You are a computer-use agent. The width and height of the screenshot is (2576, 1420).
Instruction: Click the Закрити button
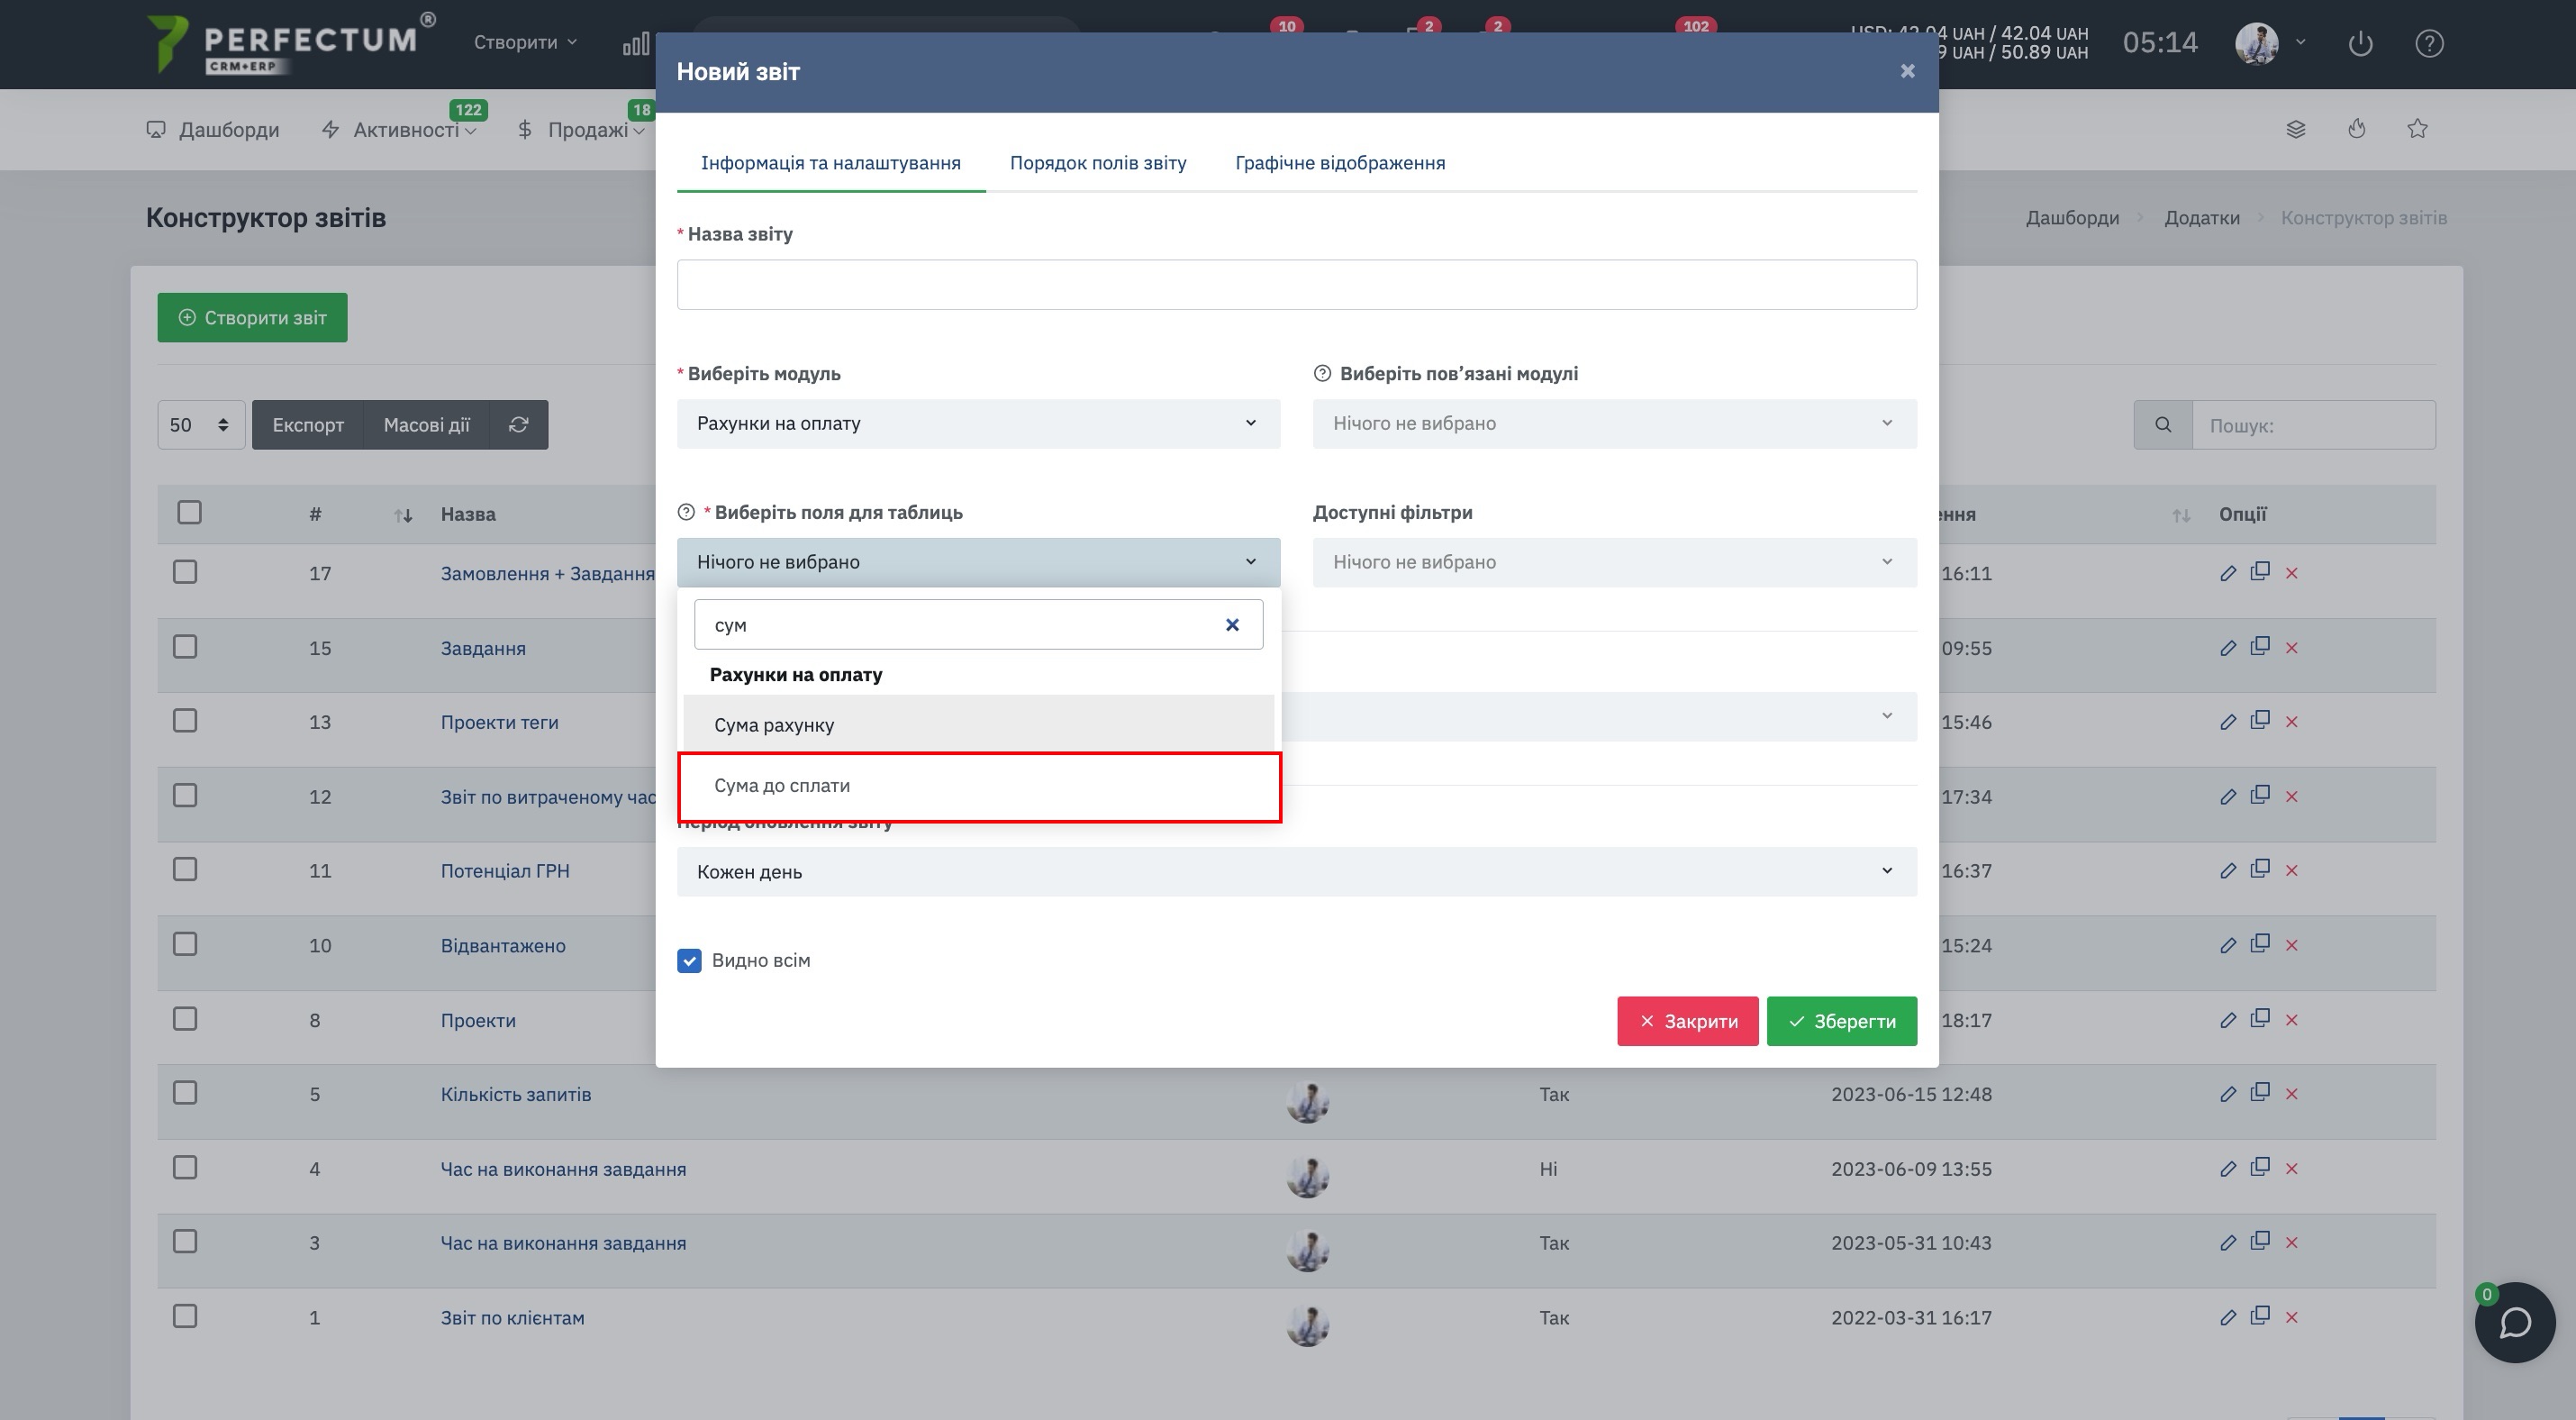click(1687, 1022)
